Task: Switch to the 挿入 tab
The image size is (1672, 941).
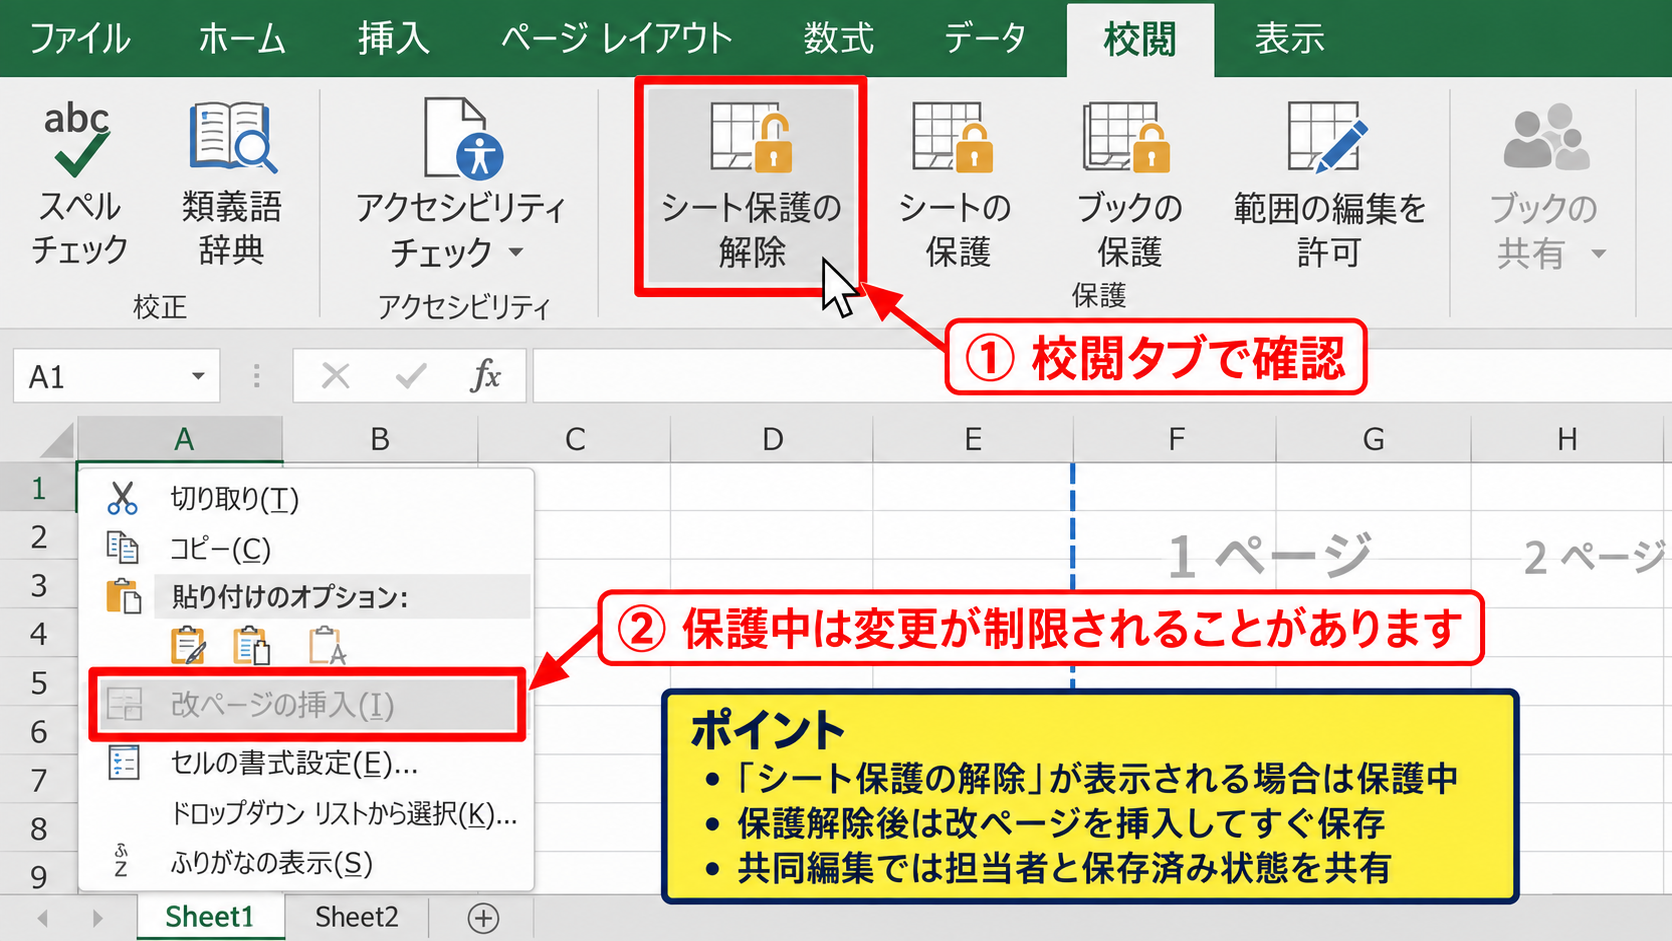Action: [x=394, y=39]
